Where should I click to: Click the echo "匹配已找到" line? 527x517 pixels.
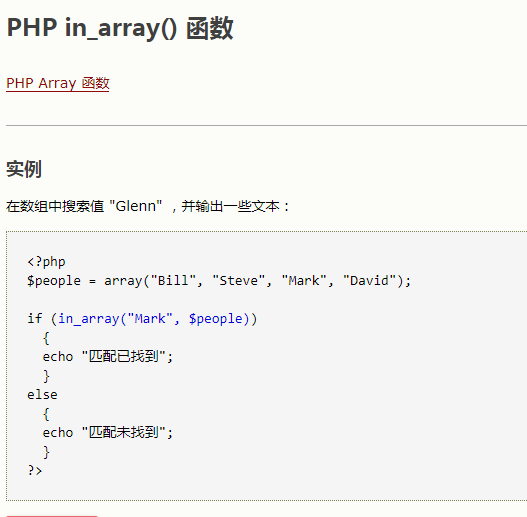tap(108, 357)
